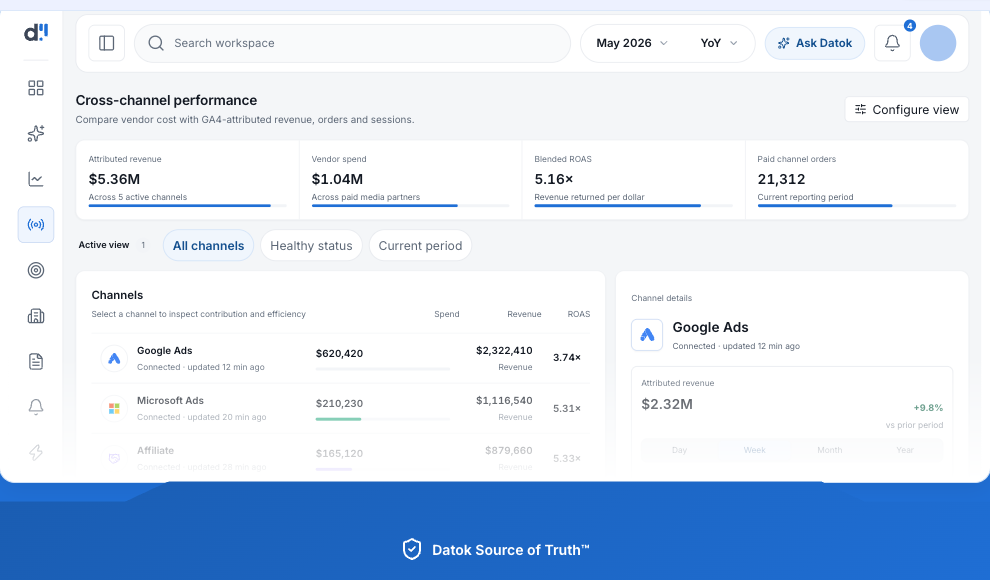990x580 pixels.
Task: Click the Spend column header
Action: [x=446, y=314]
